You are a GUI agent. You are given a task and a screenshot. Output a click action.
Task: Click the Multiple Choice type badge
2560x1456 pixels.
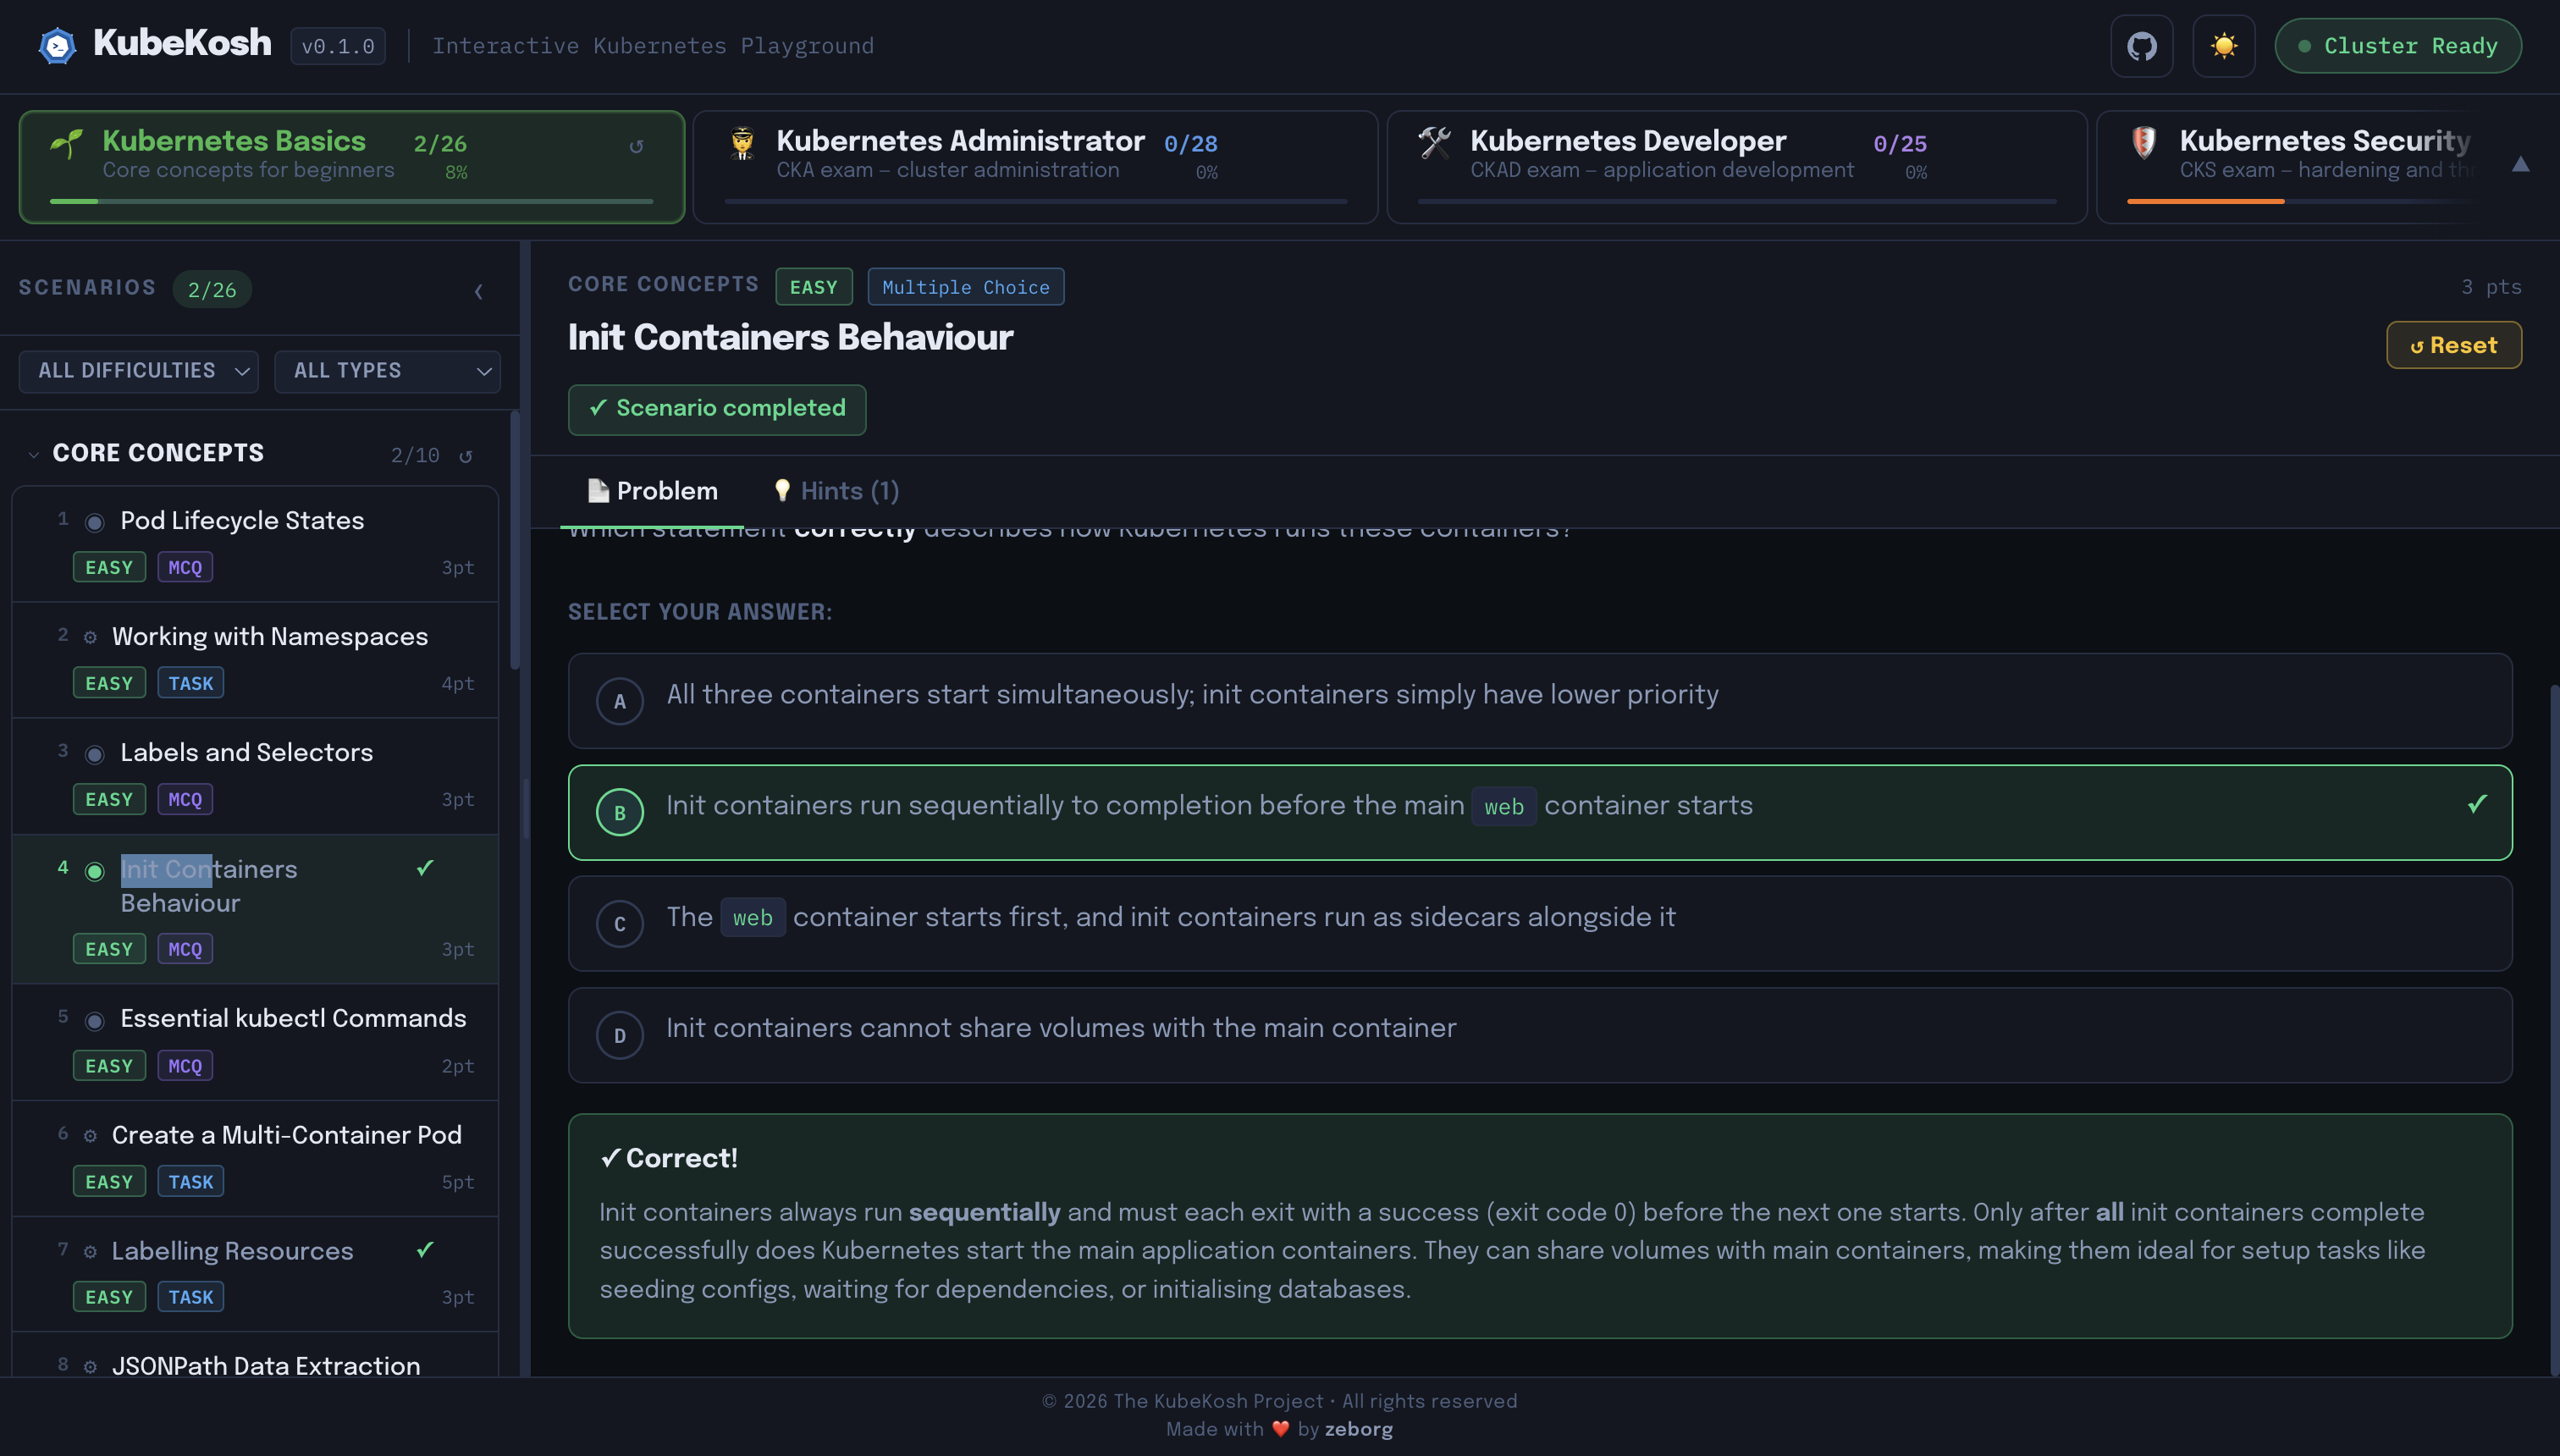point(966,287)
